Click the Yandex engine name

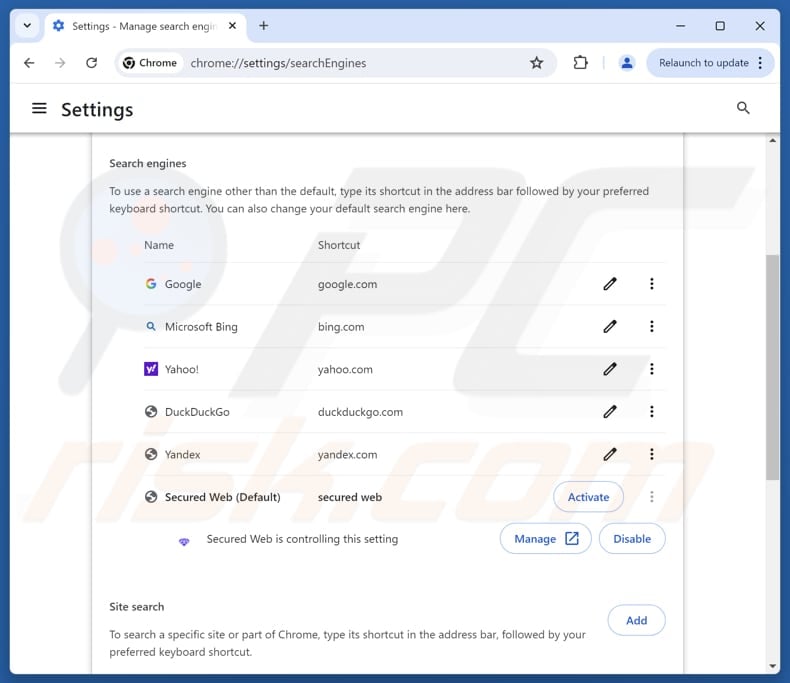point(182,454)
